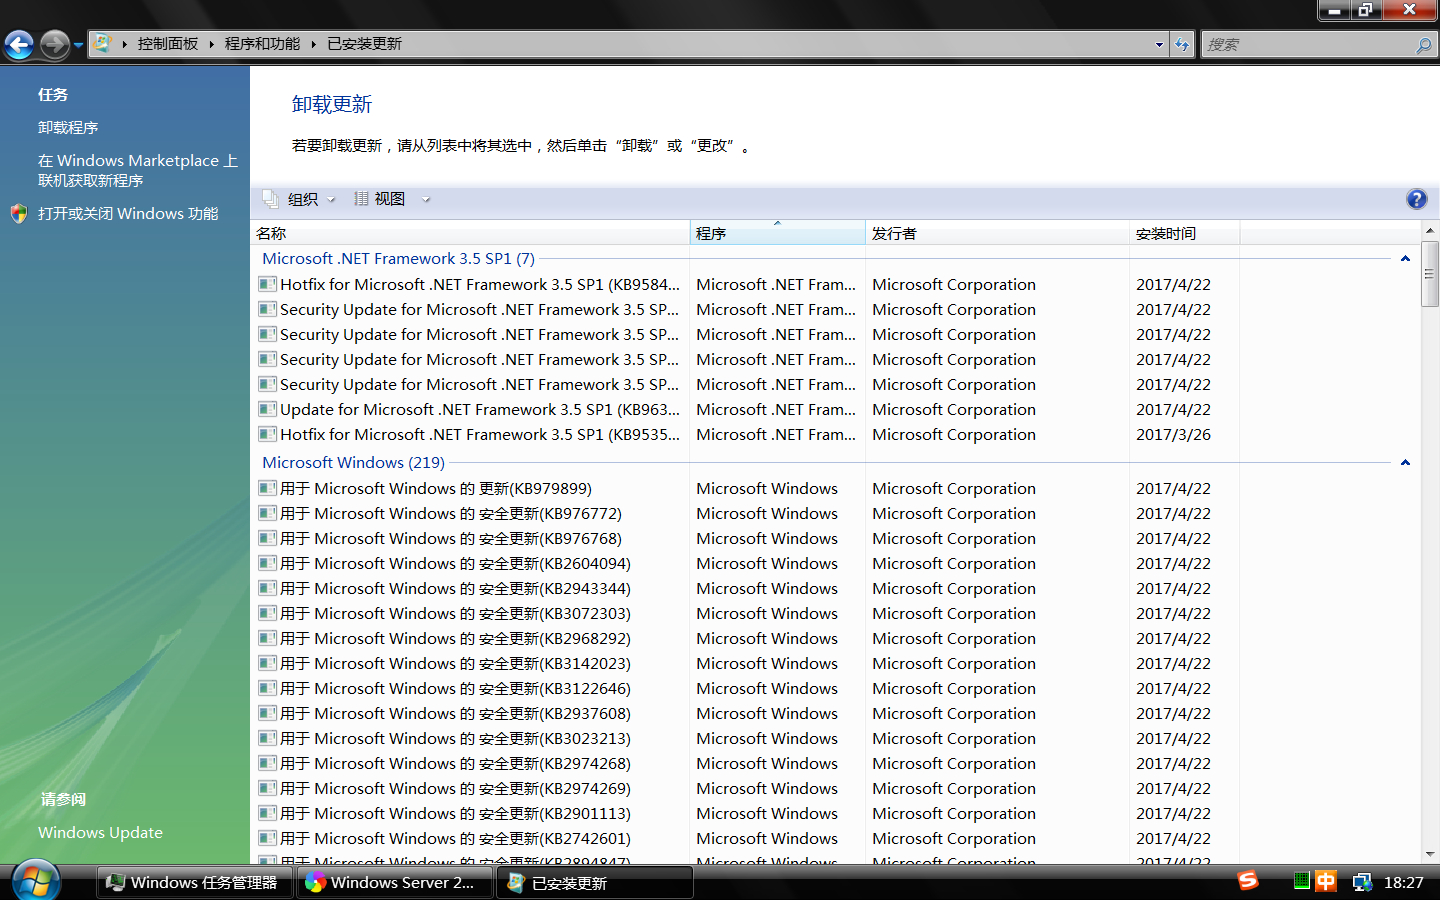Click icon of security update KB976768

[267, 538]
